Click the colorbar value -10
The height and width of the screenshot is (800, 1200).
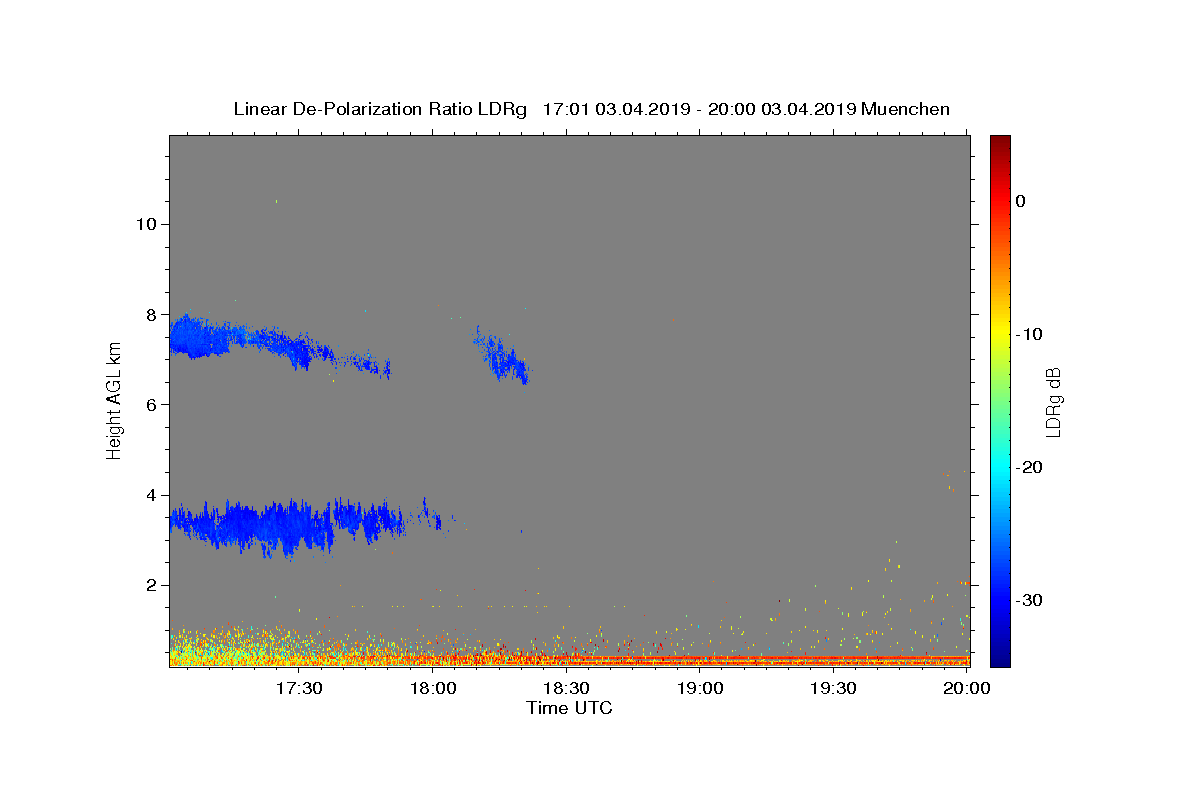pyautogui.click(x=1029, y=334)
